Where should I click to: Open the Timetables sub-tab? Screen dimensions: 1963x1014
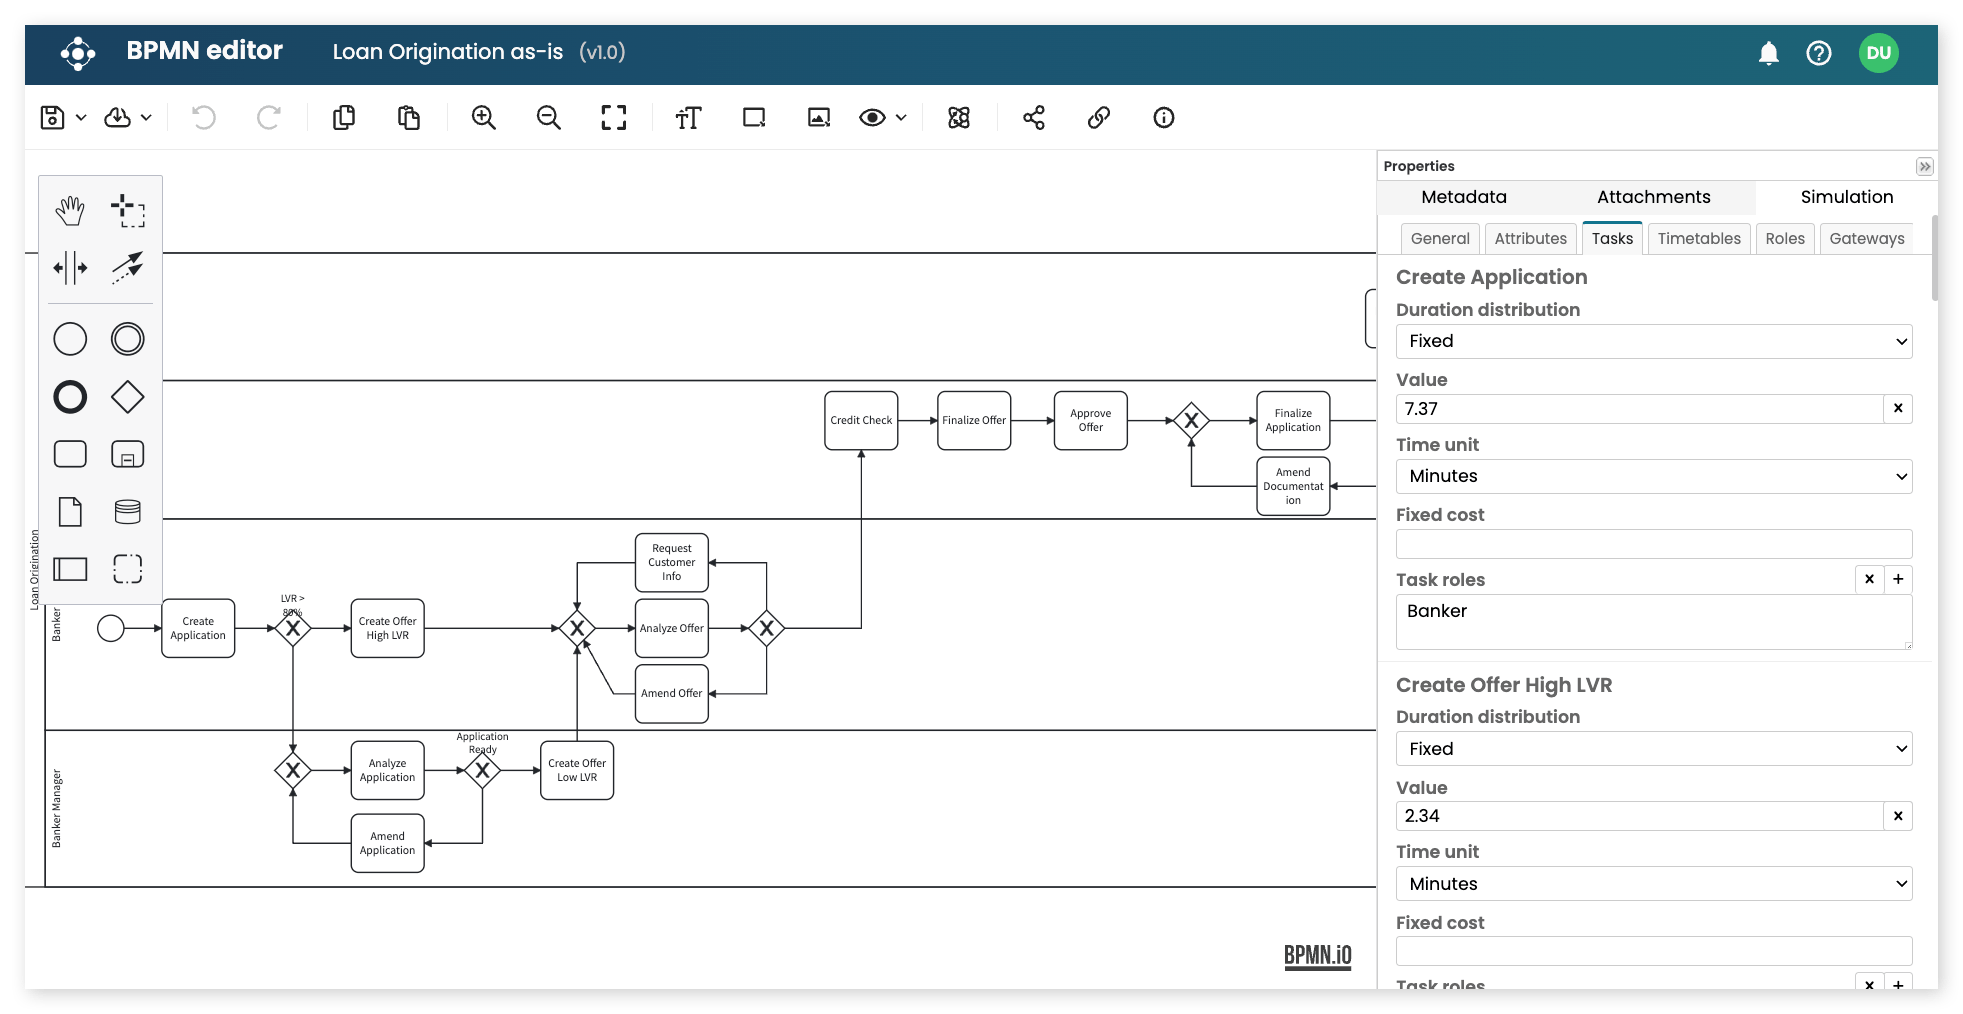click(1699, 238)
